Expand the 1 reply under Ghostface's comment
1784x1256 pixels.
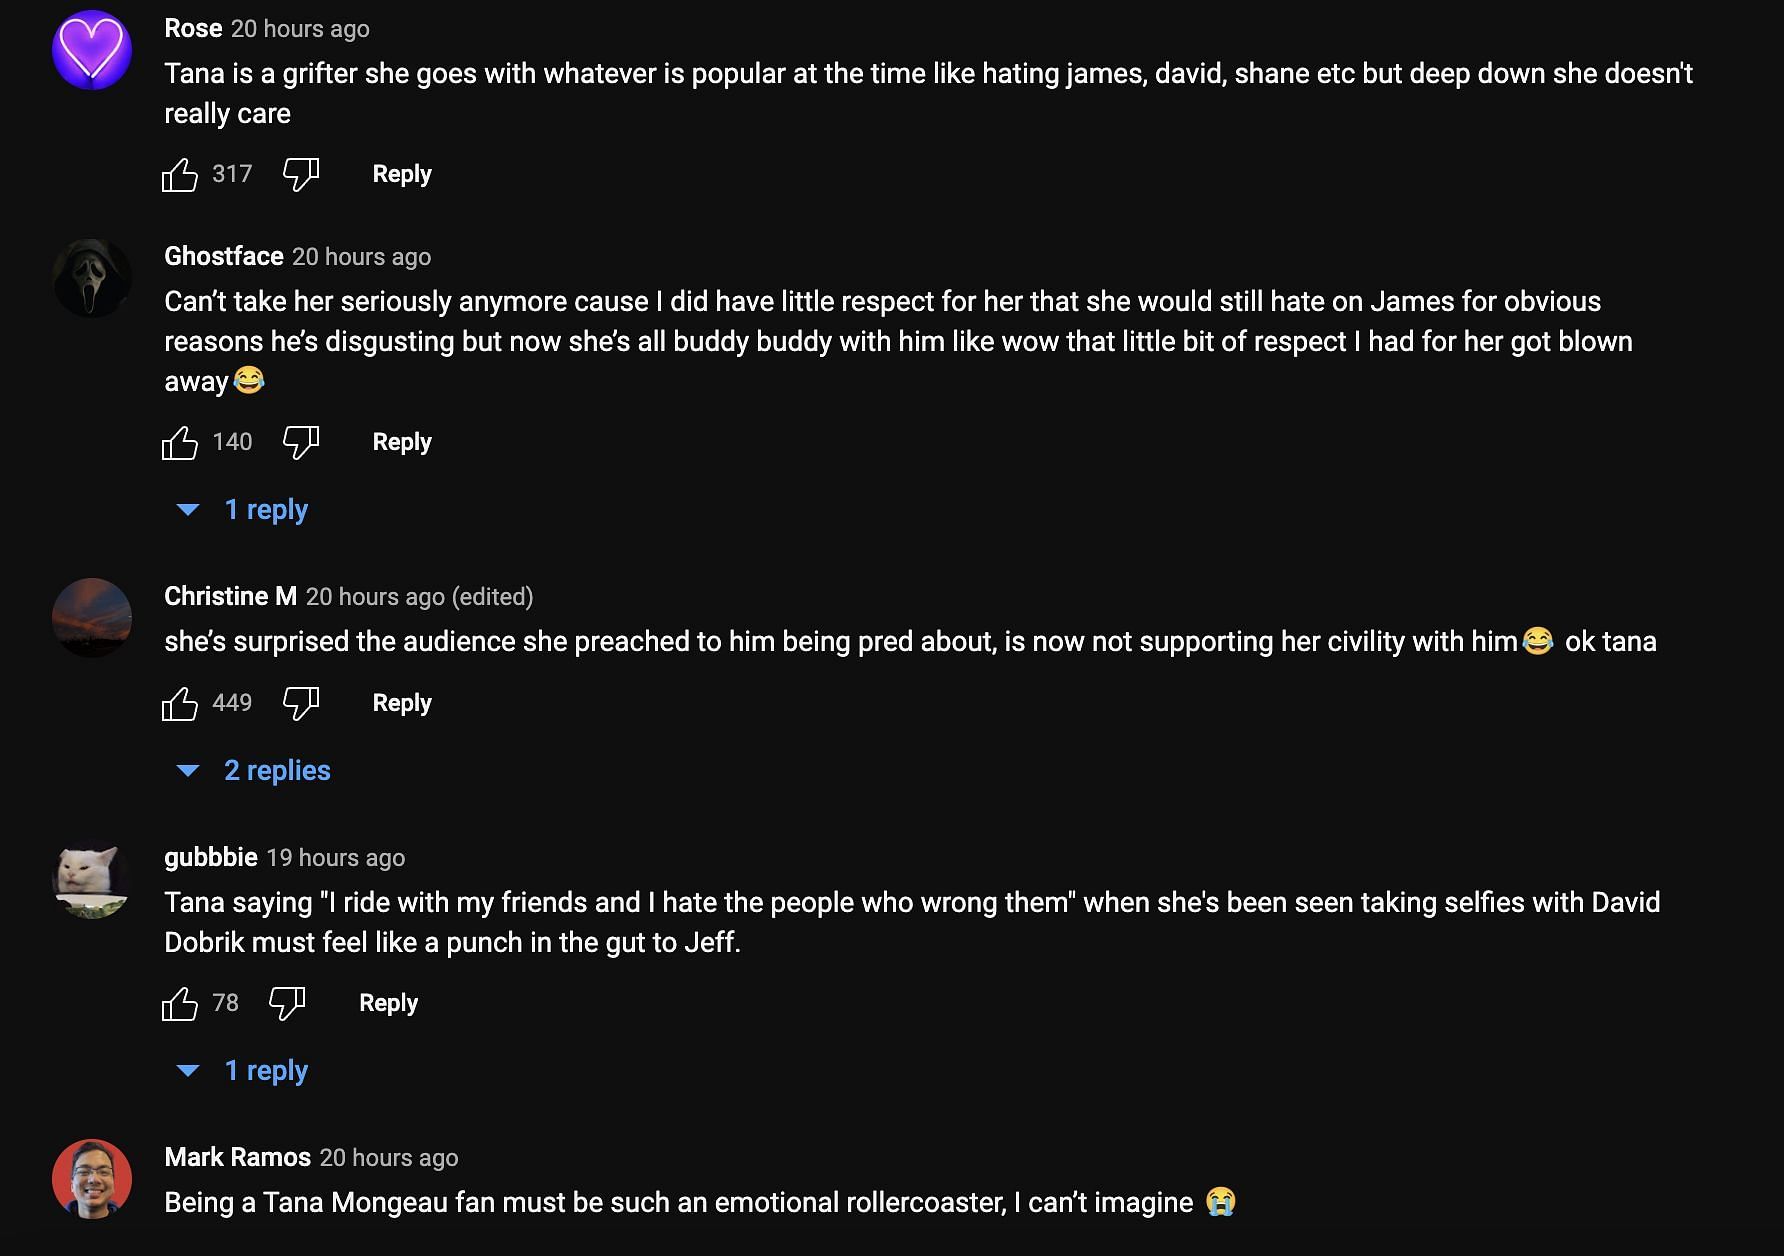click(265, 510)
